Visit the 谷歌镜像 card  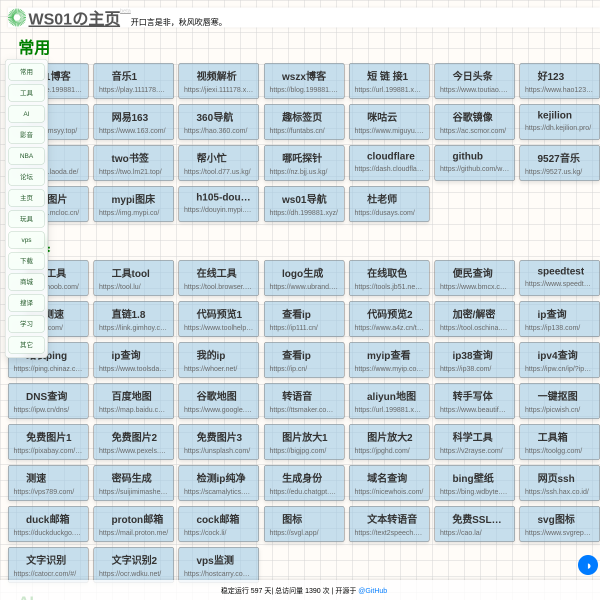coord(474,122)
